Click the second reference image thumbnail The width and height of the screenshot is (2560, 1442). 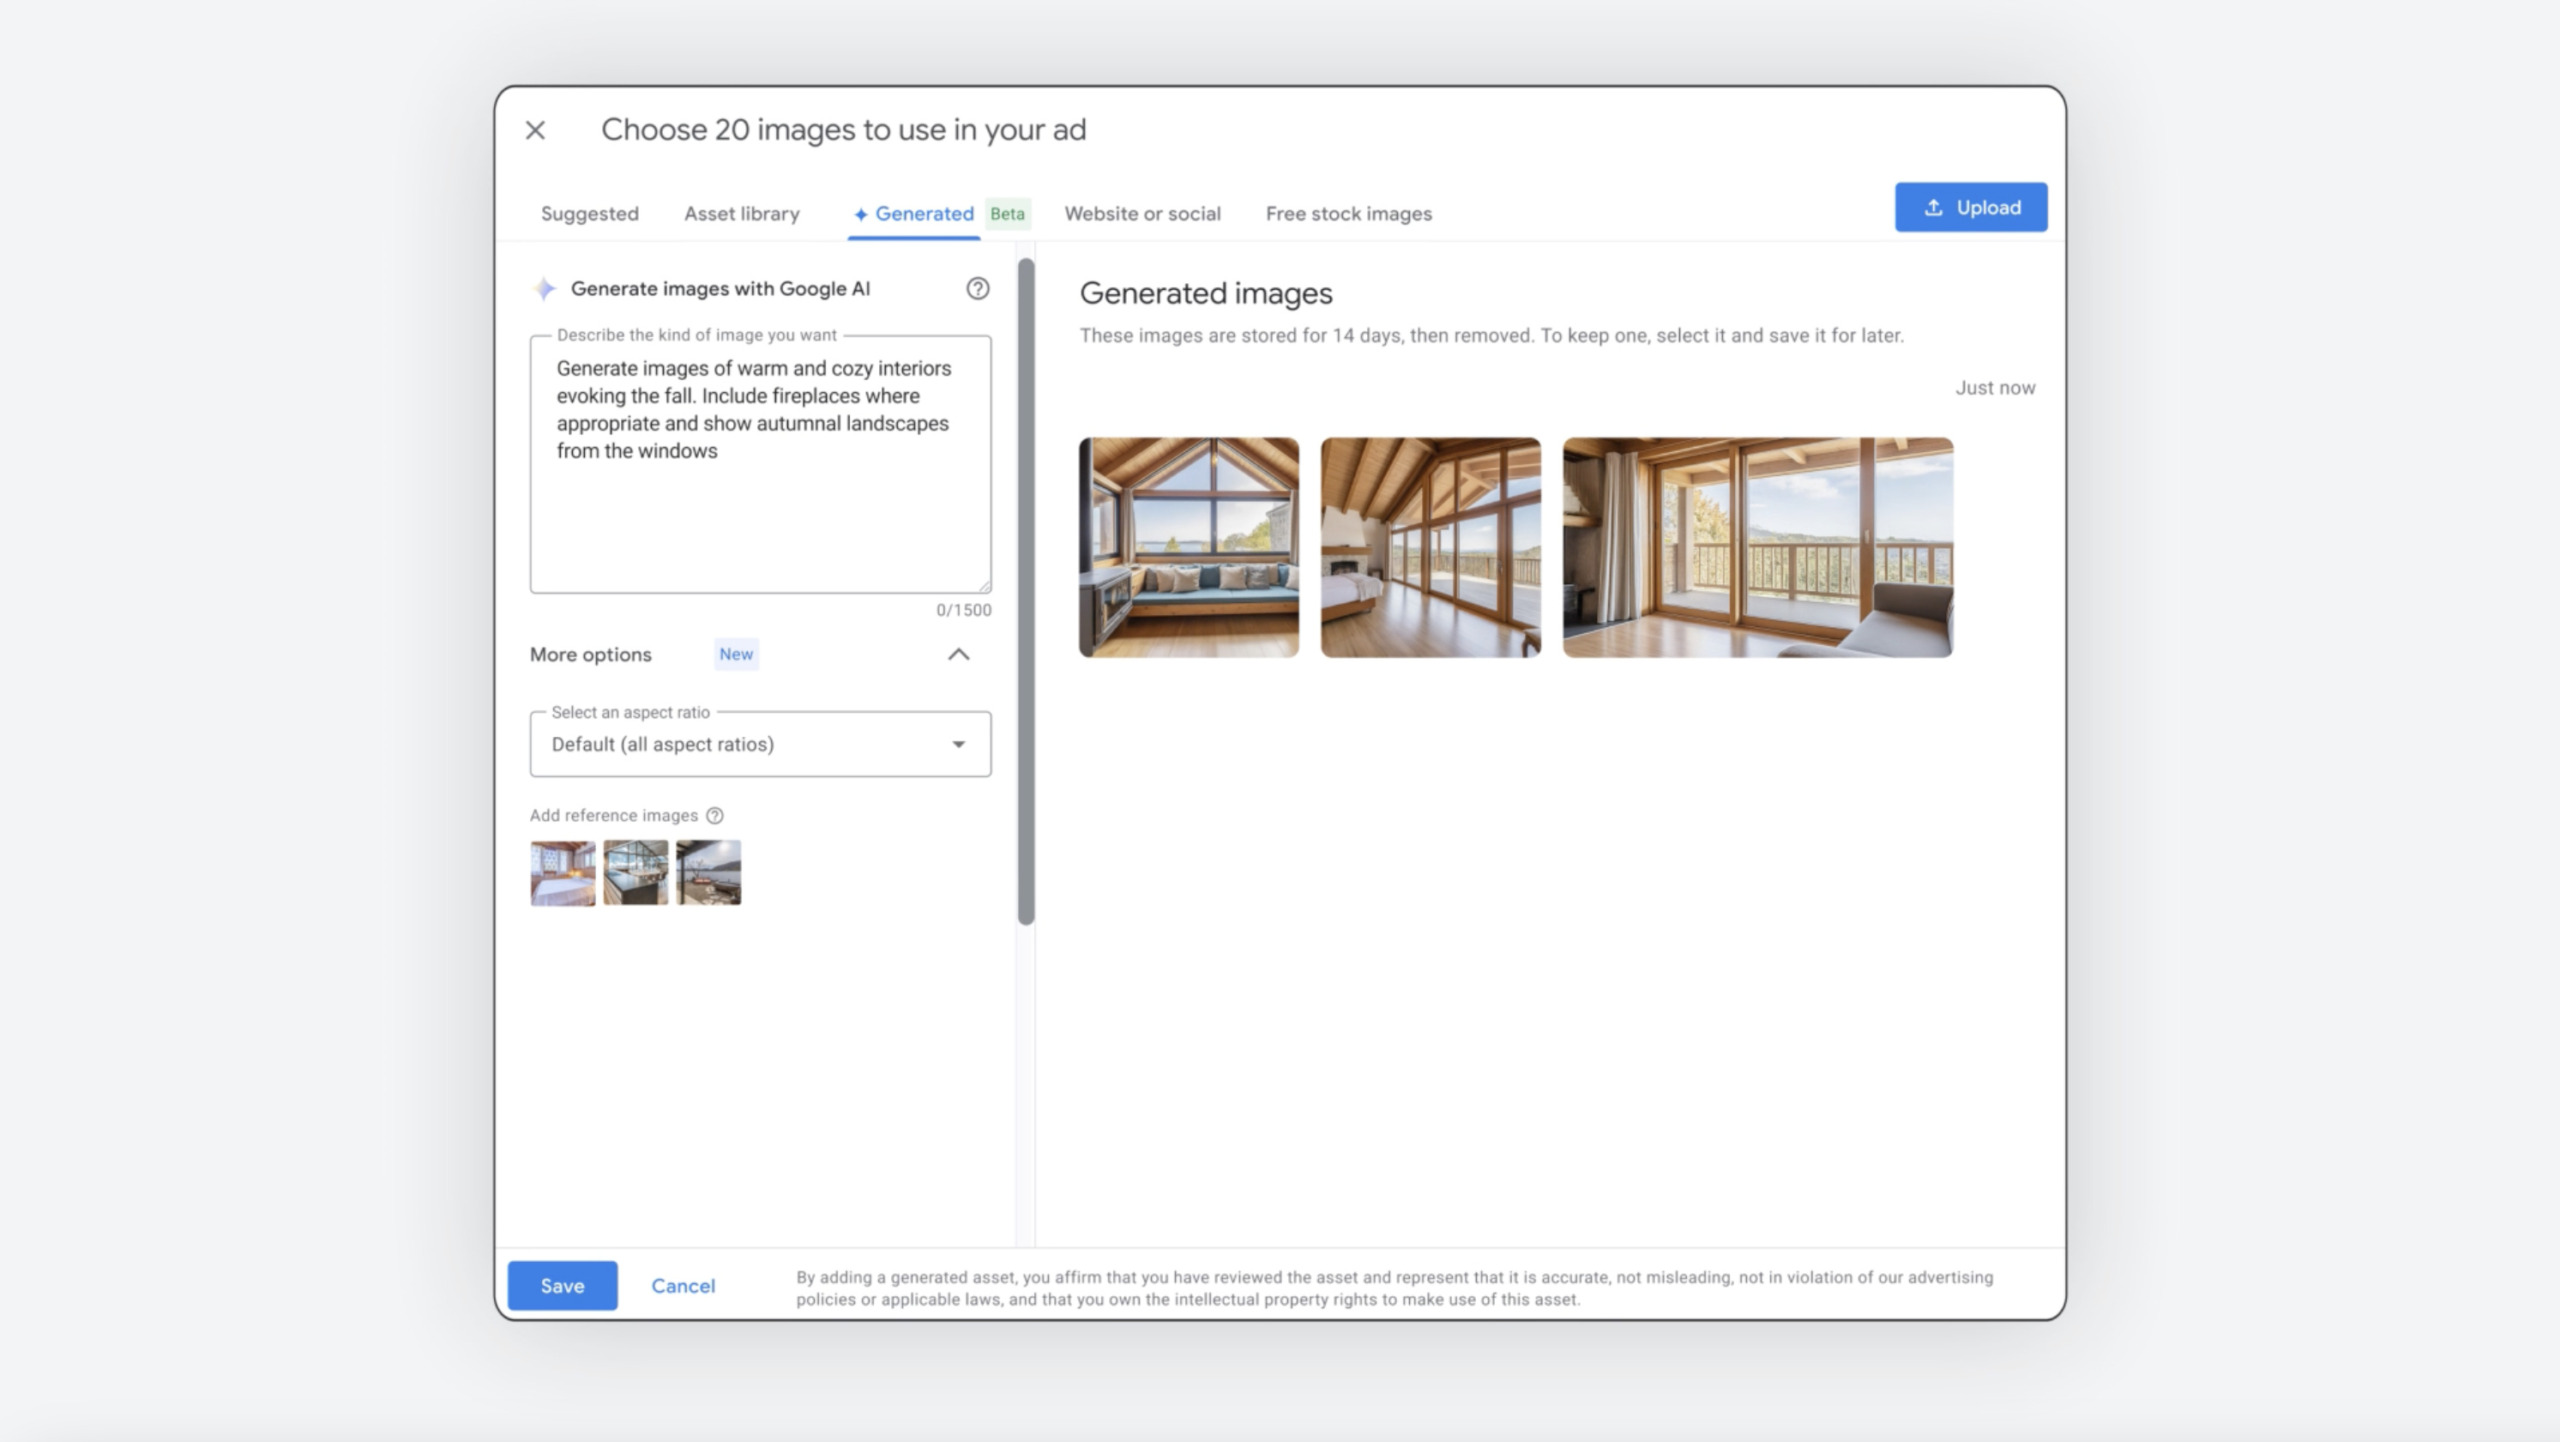point(635,872)
